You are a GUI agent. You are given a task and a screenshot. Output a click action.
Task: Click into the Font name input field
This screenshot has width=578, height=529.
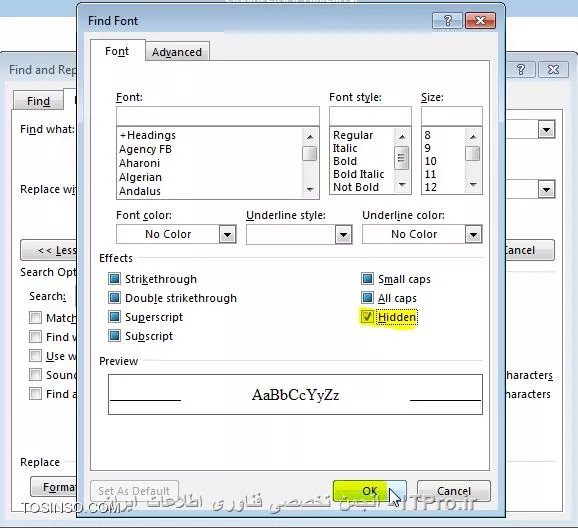coord(217,116)
